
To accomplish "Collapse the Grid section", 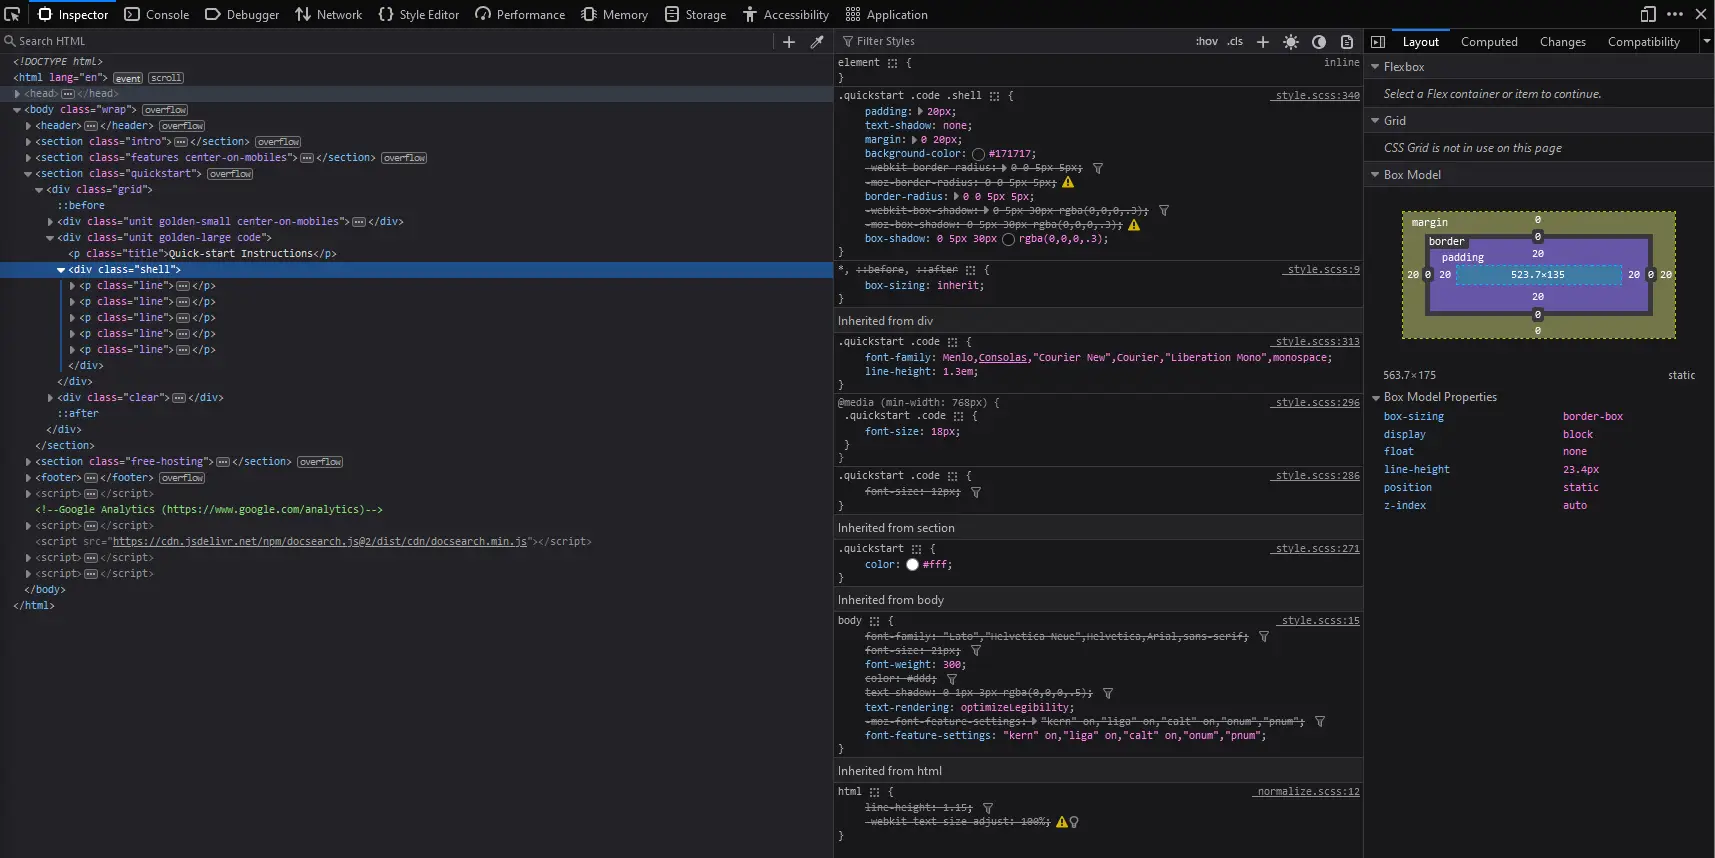I will pyautogui.click(x=1375, y=120).
